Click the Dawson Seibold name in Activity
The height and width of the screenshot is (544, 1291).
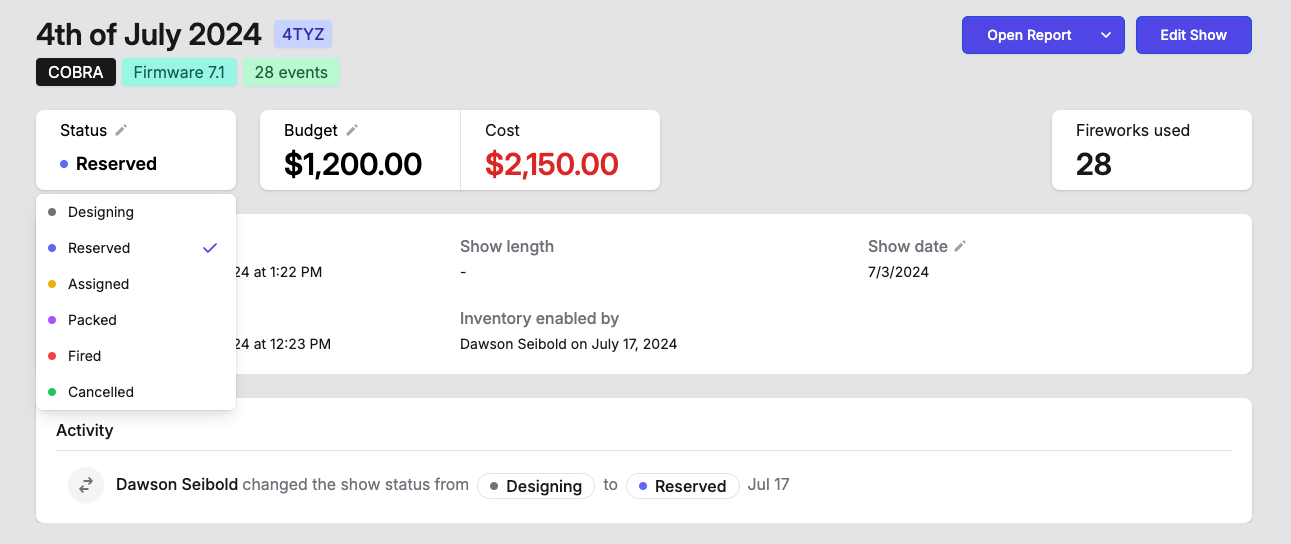tap(177, 485)
